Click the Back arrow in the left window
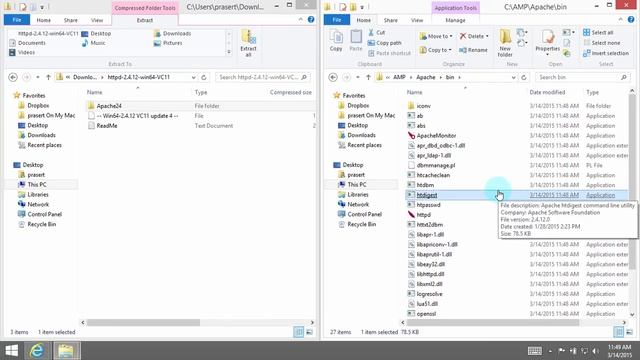 coord(13,77)
